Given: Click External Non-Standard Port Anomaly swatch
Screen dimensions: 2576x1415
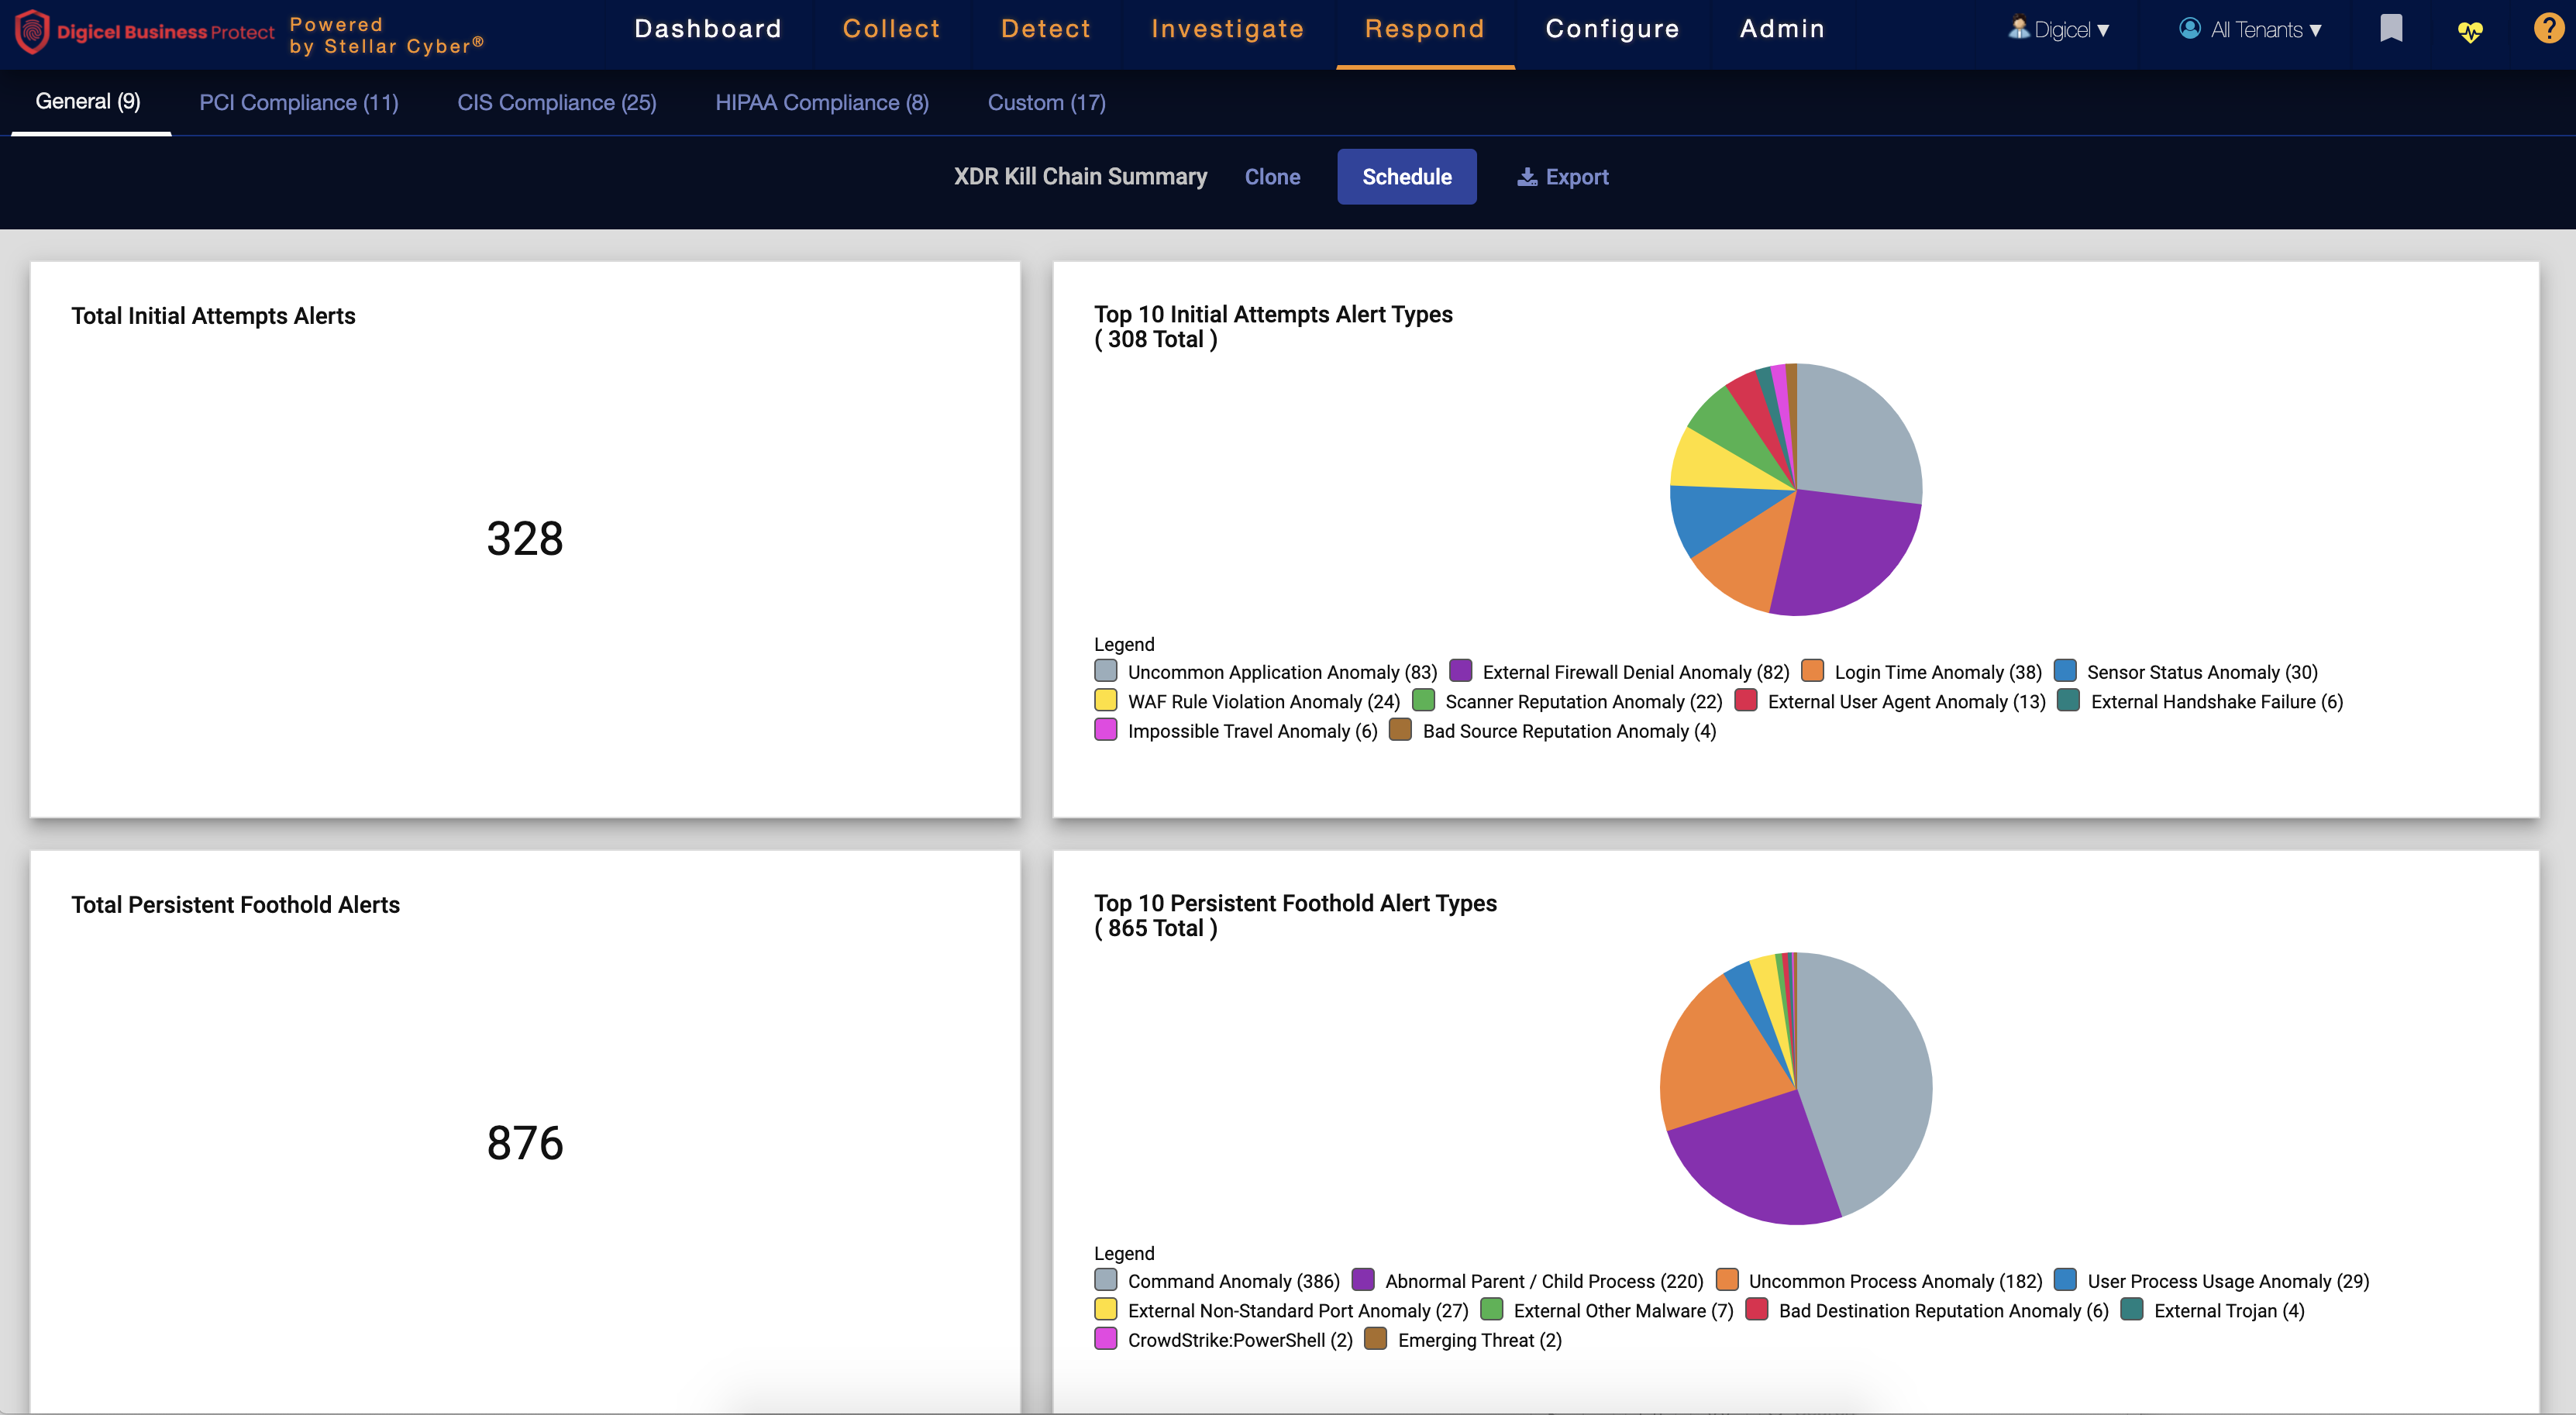Looking at the screenshot, I should (1105, 1309).
